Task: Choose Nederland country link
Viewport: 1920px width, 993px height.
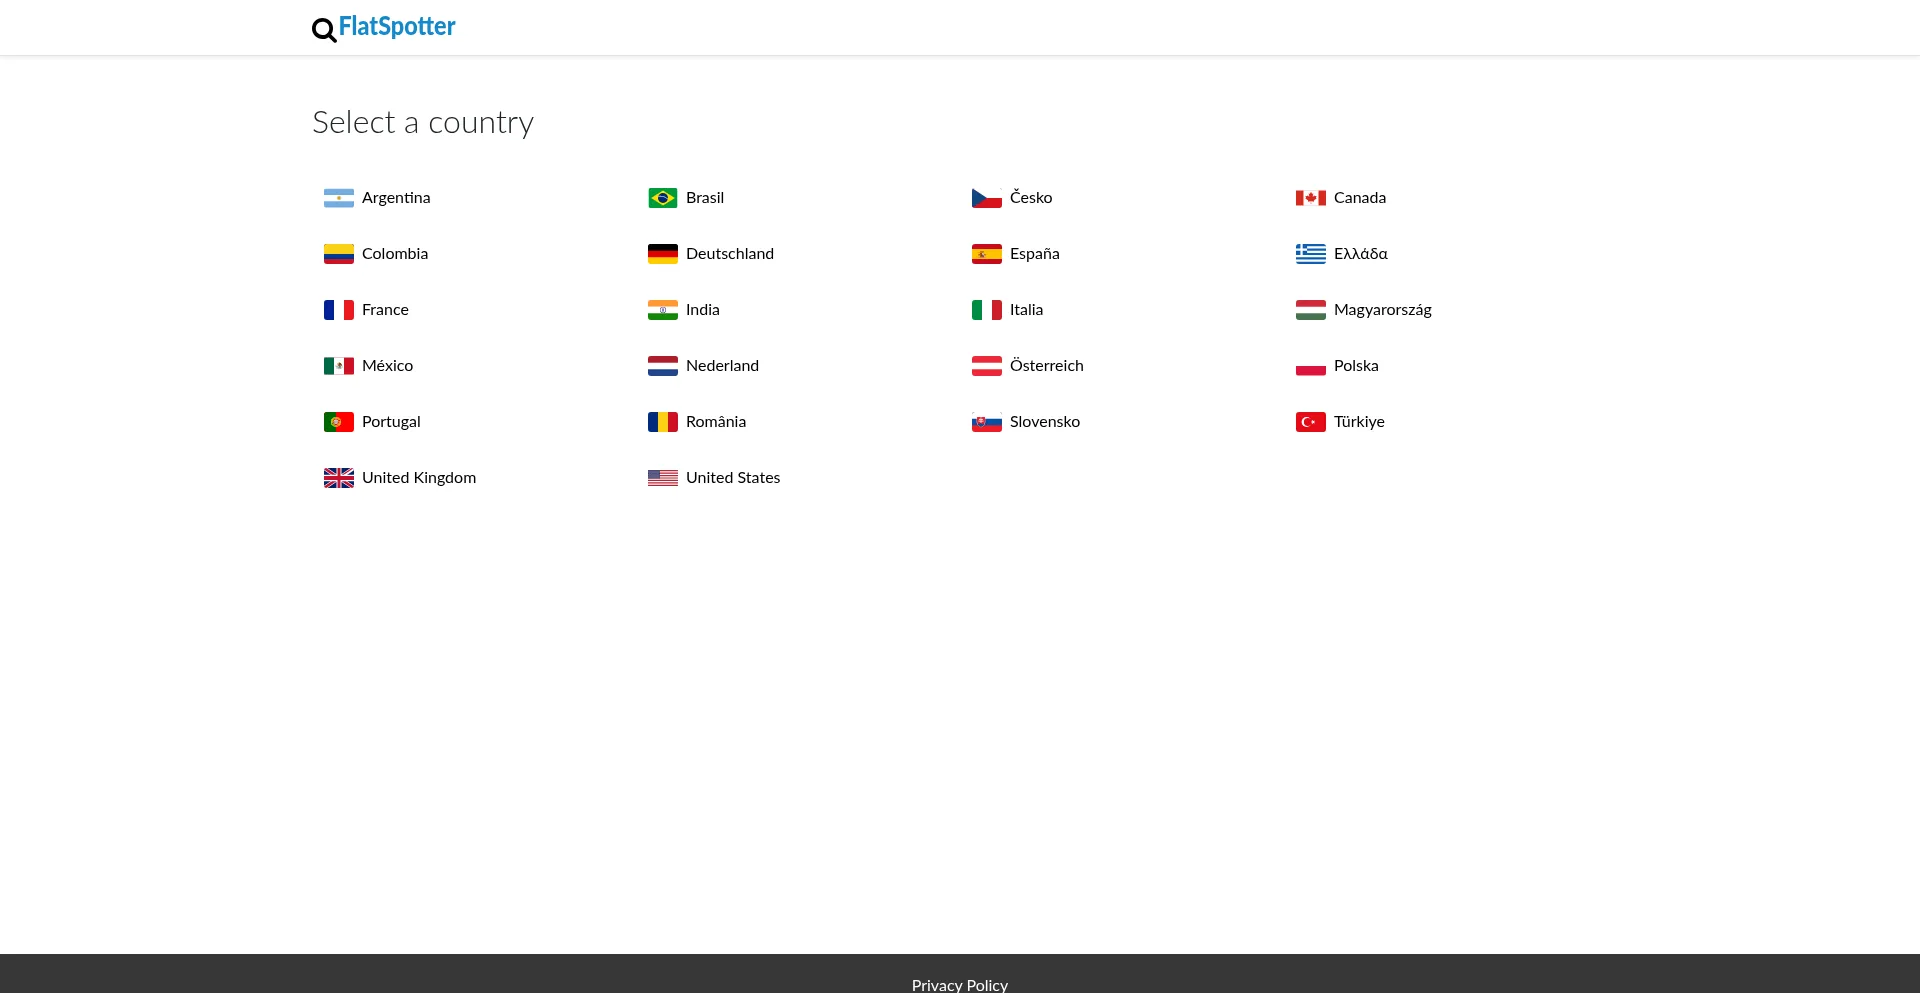Action: coord(722,366)
